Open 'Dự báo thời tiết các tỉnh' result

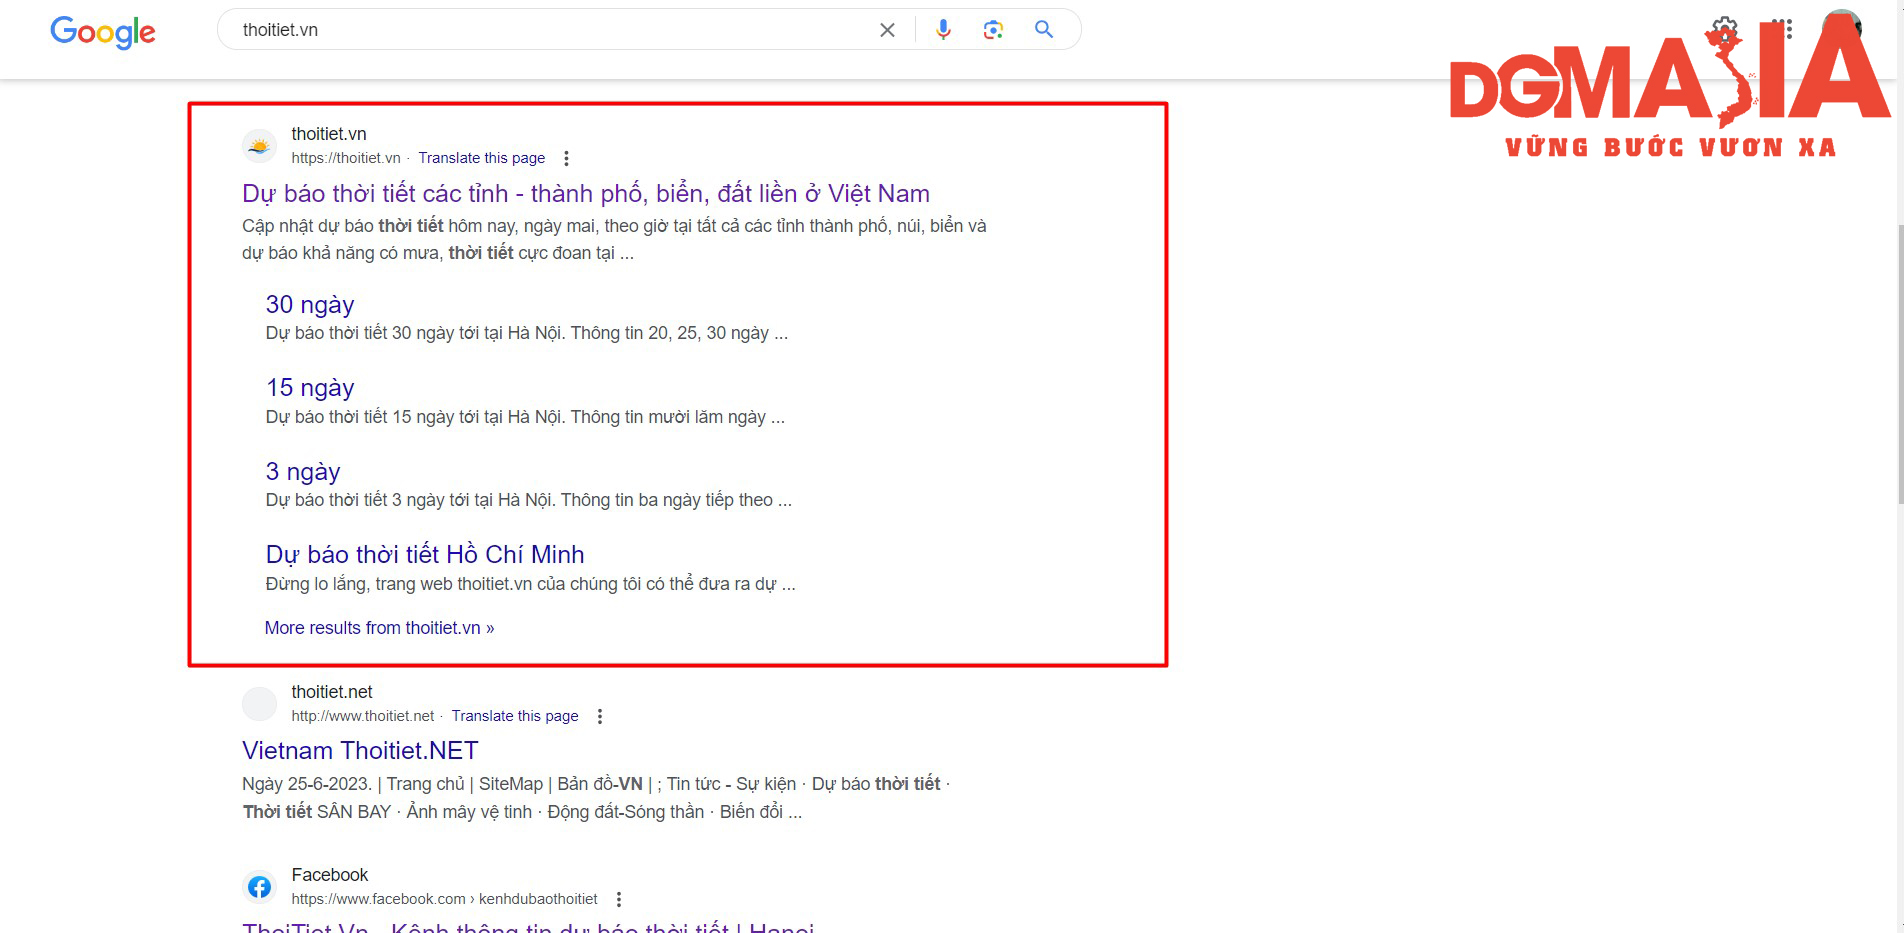(586, 193)
